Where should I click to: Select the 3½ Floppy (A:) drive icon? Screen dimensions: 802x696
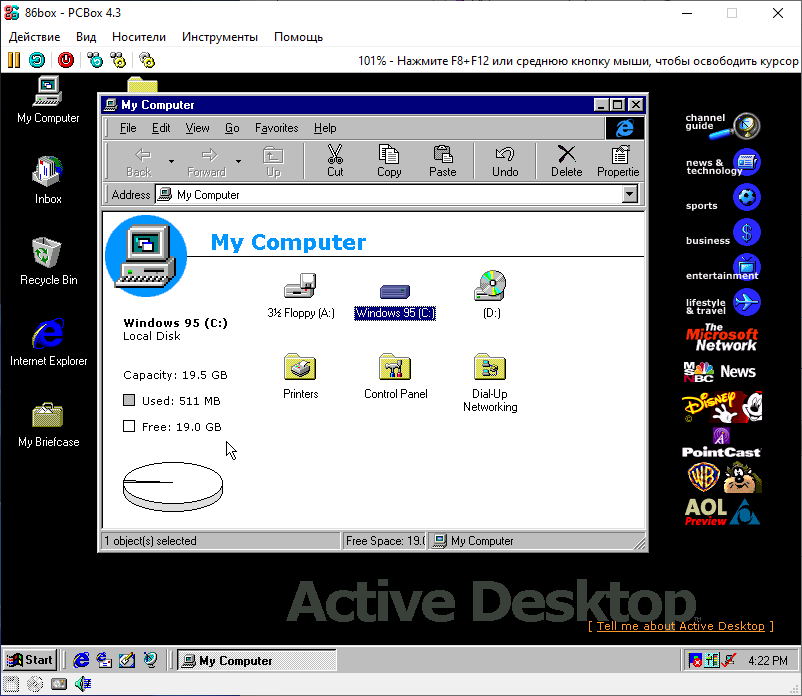click(x=300, y=287)
